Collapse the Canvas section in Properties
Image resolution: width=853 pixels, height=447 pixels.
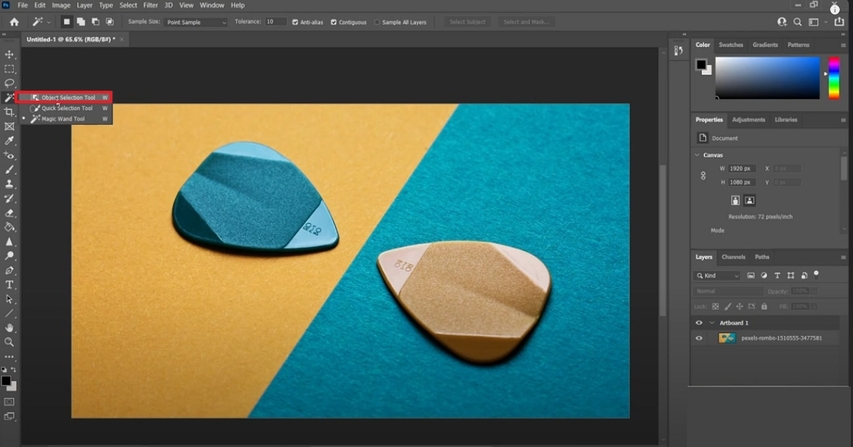(698, 155)
